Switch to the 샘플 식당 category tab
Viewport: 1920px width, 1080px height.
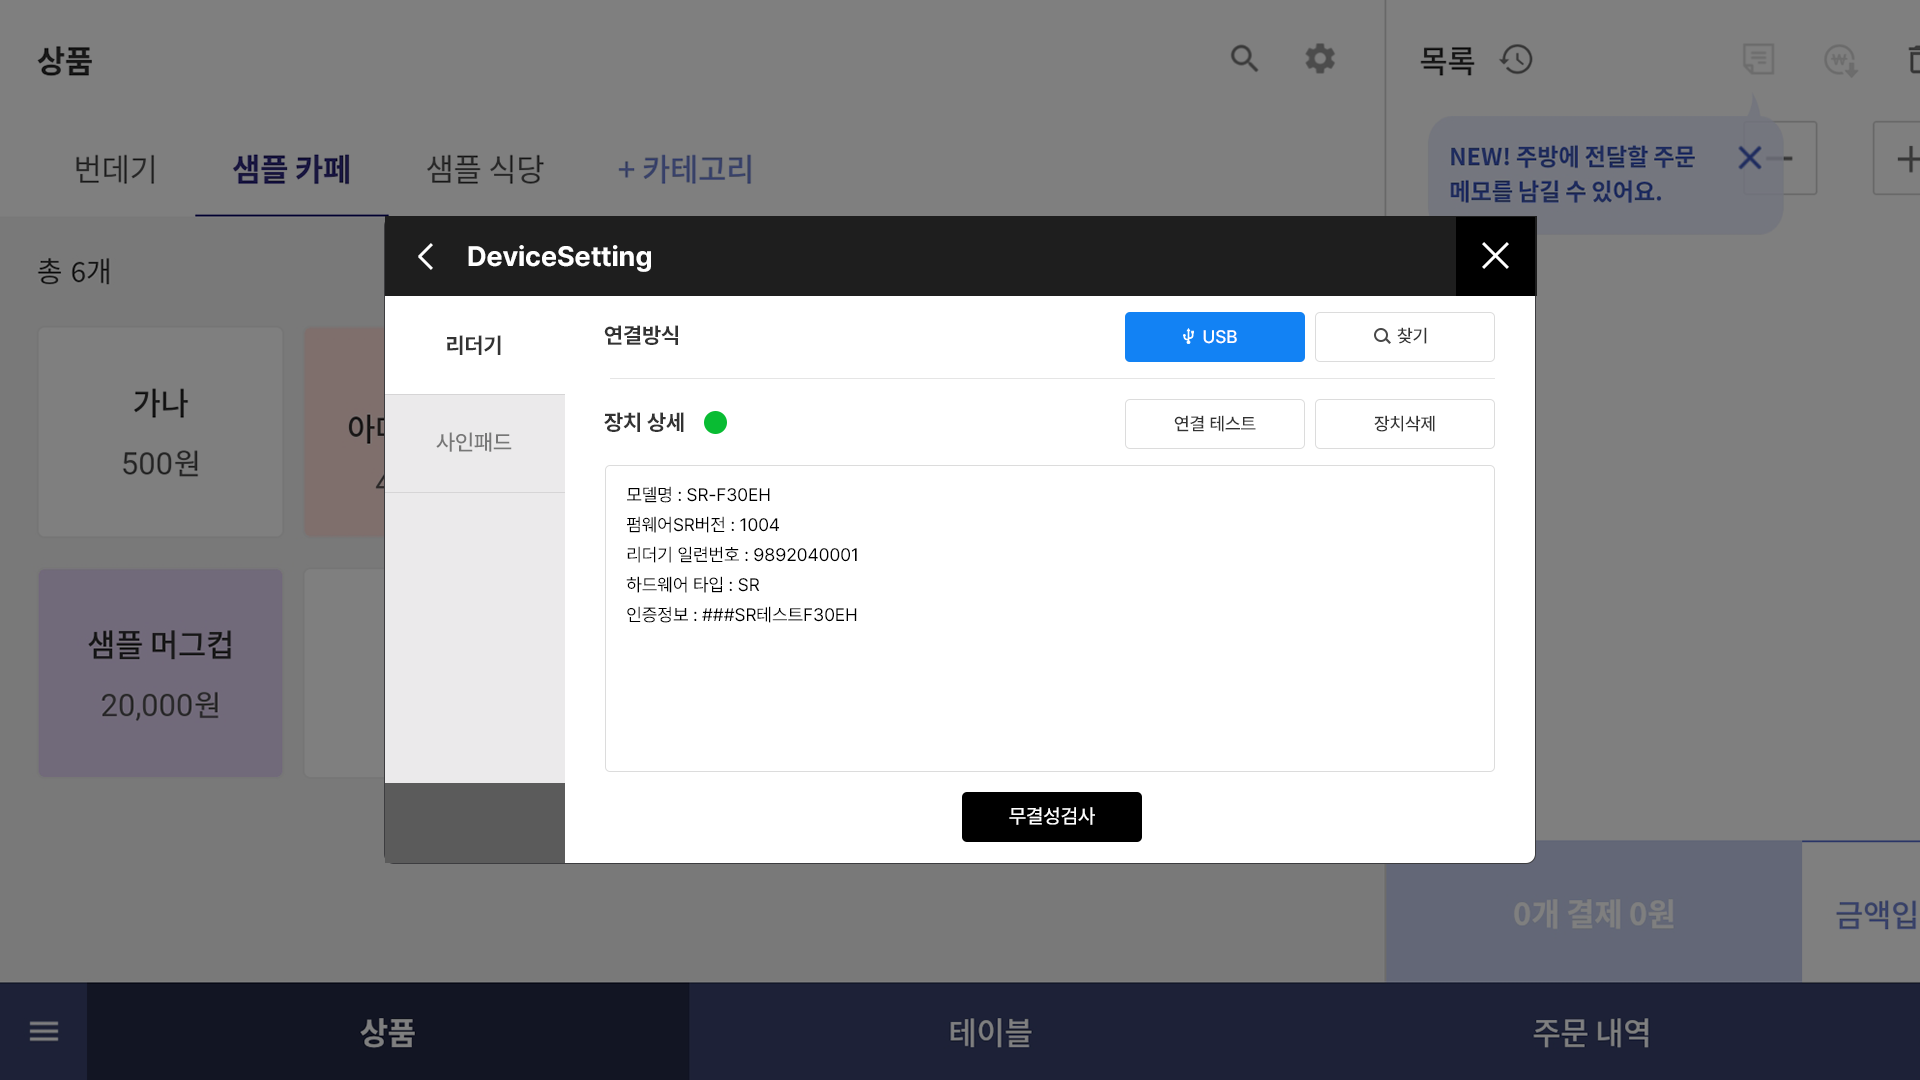485,169
